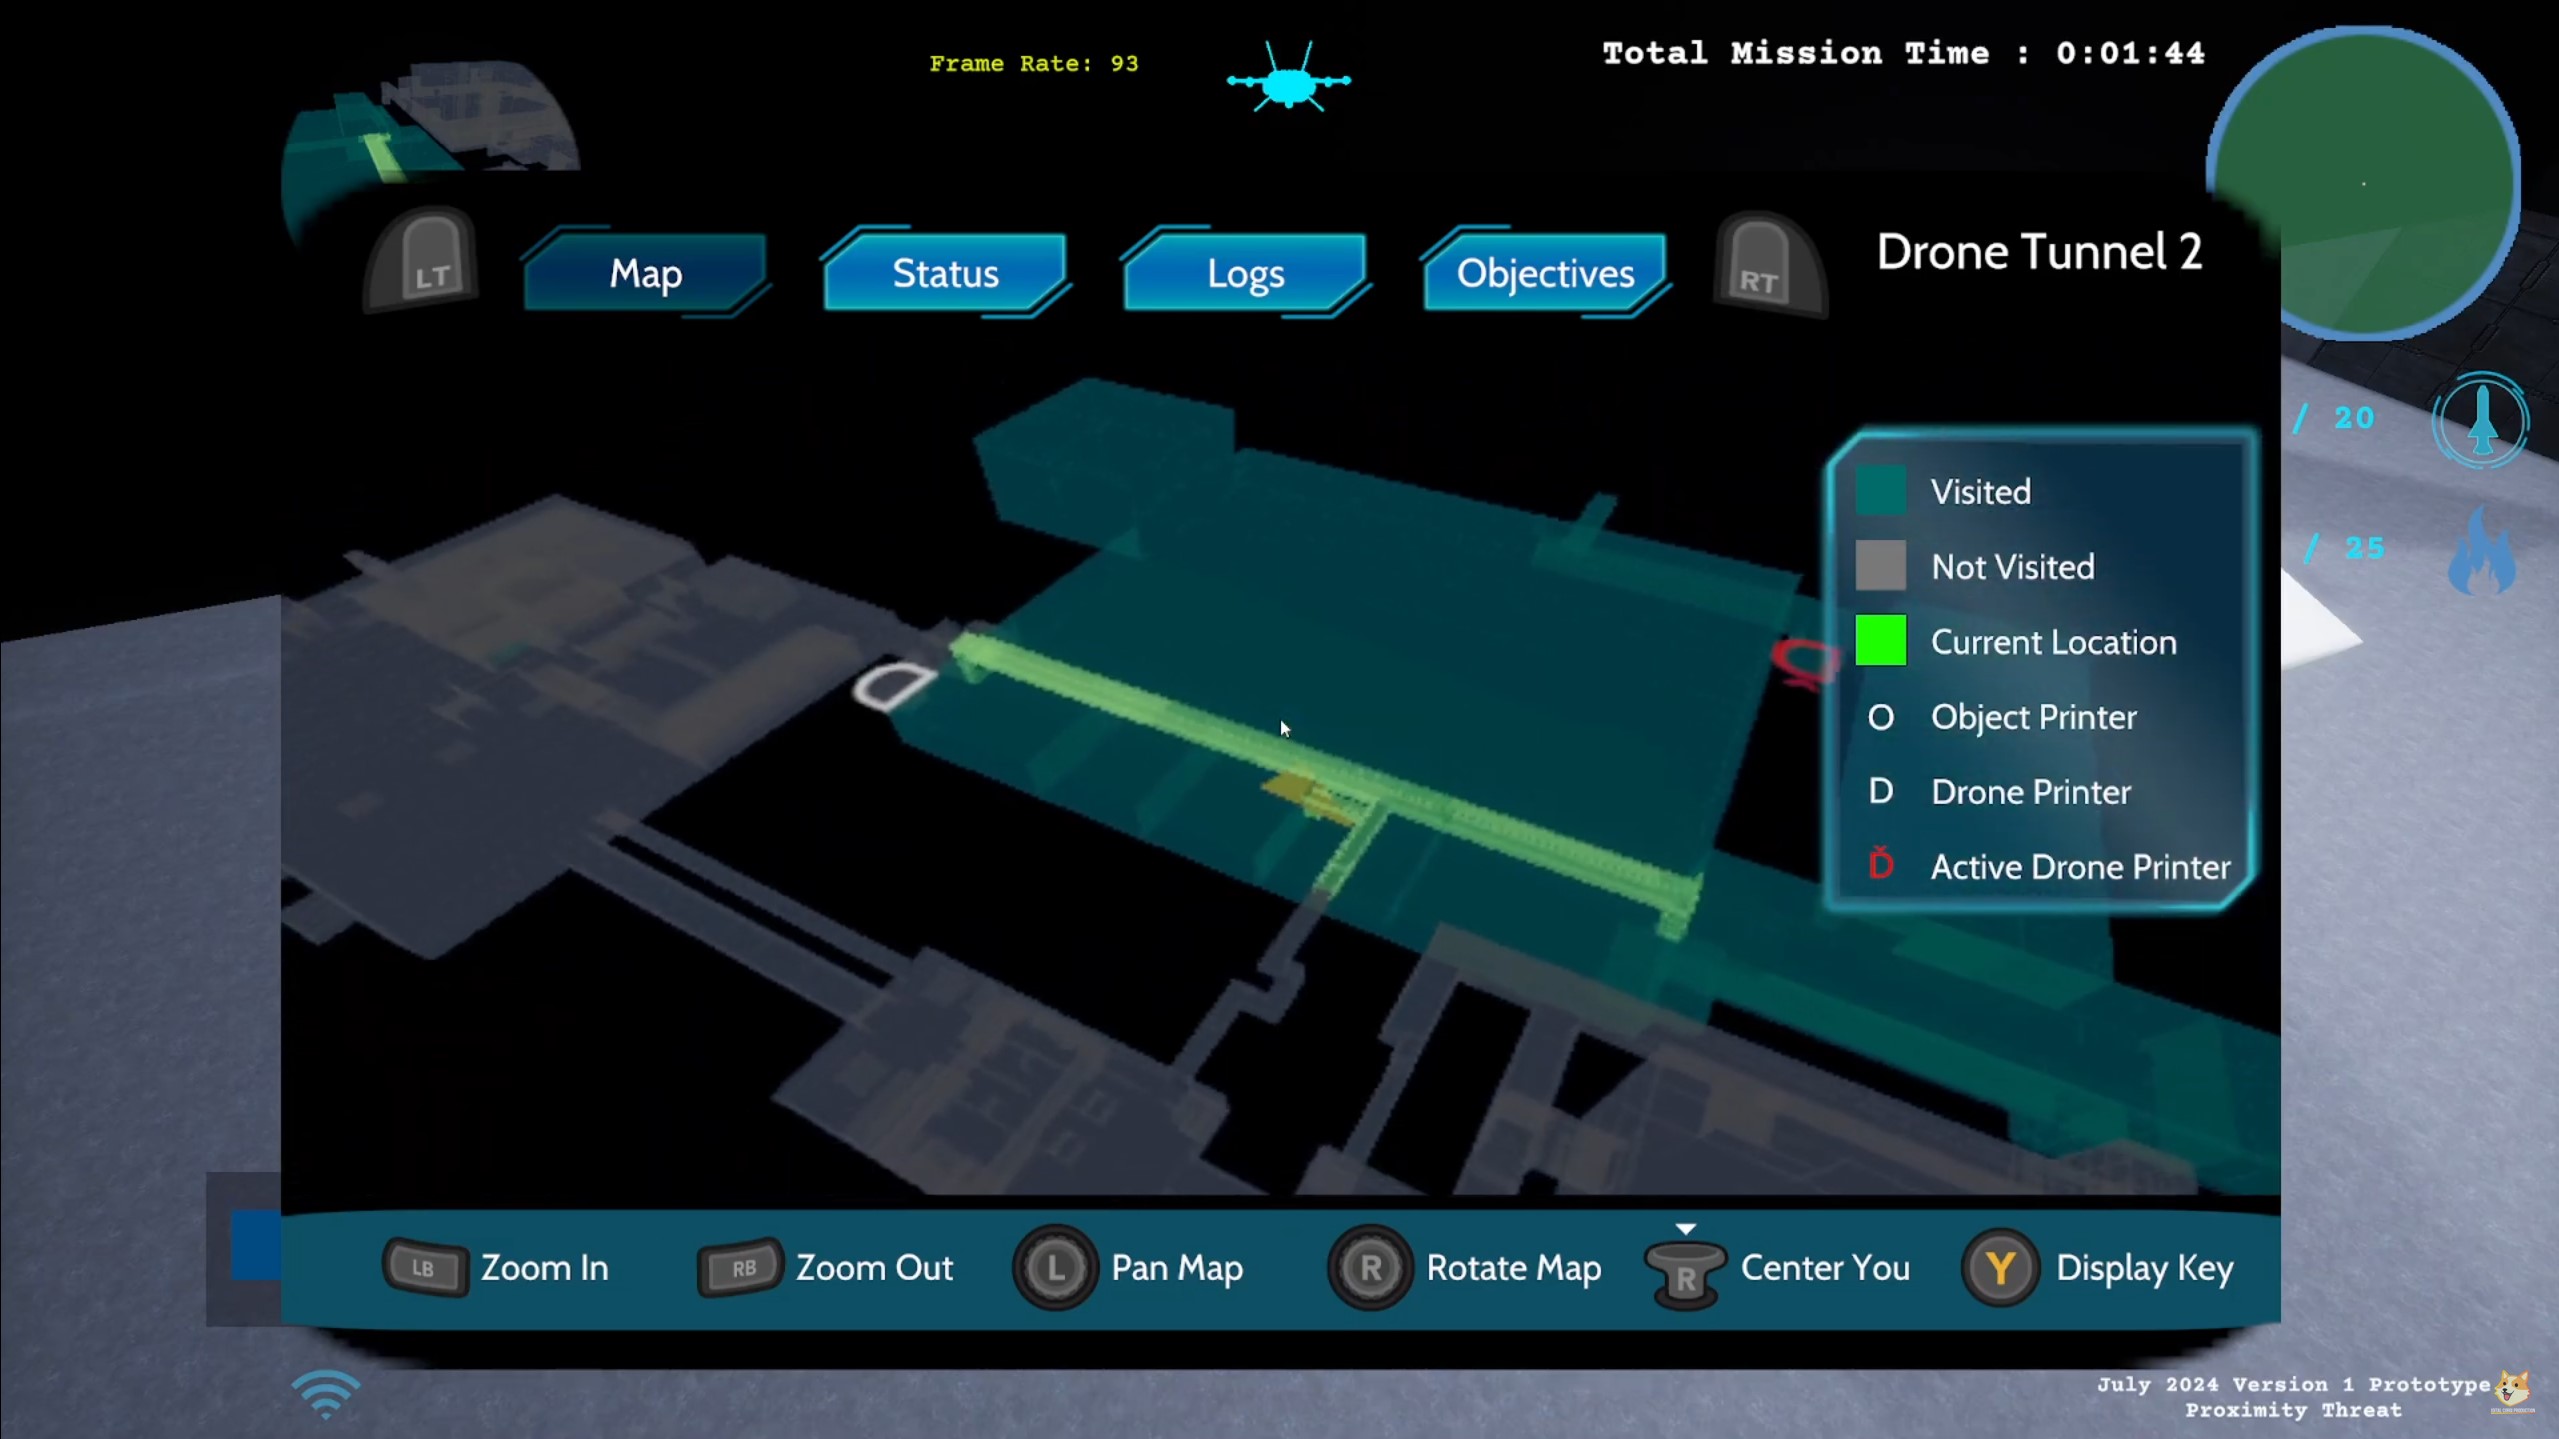Click the '/ 25' flame ammo count
The height and width of the screenshot is (1439, 2559).
point(2344,548)
